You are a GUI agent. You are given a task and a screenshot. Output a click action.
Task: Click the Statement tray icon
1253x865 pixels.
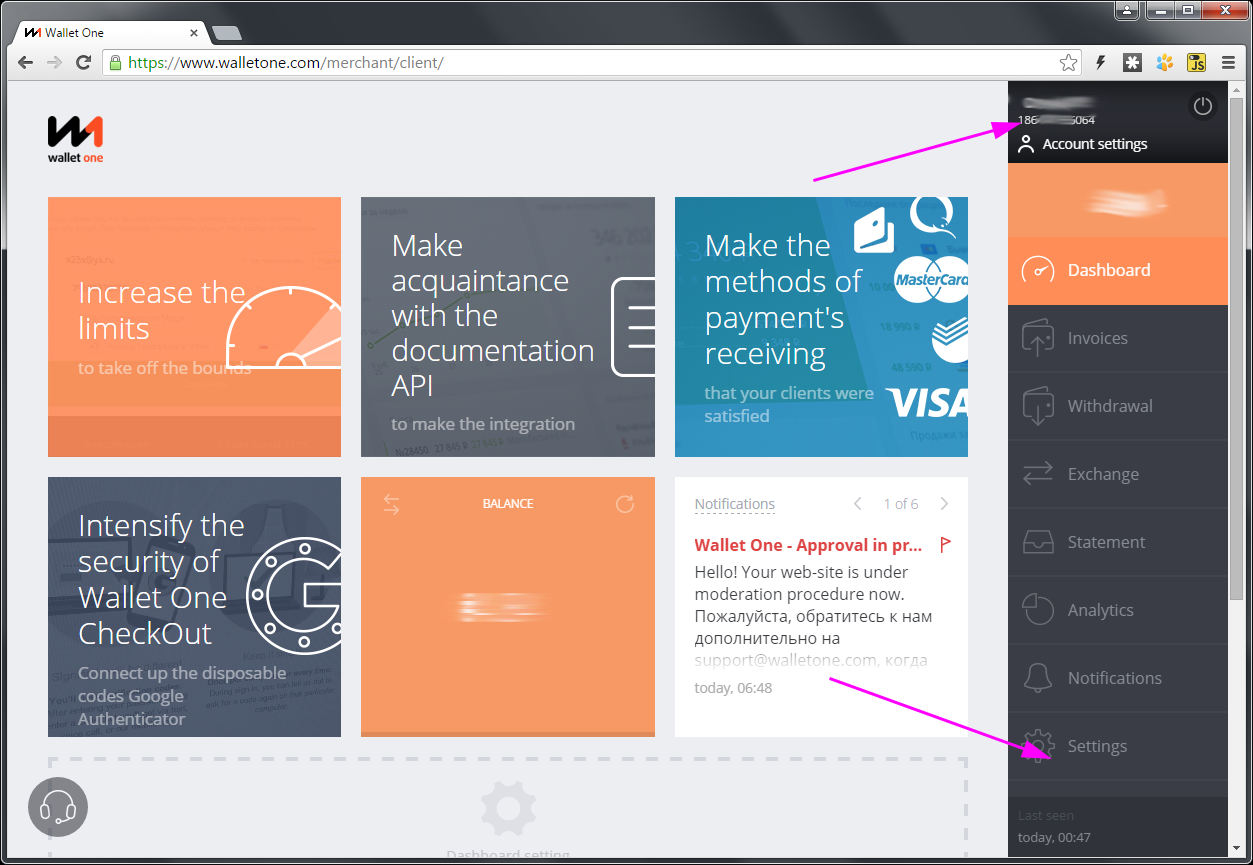click(x=1038, y=542)
